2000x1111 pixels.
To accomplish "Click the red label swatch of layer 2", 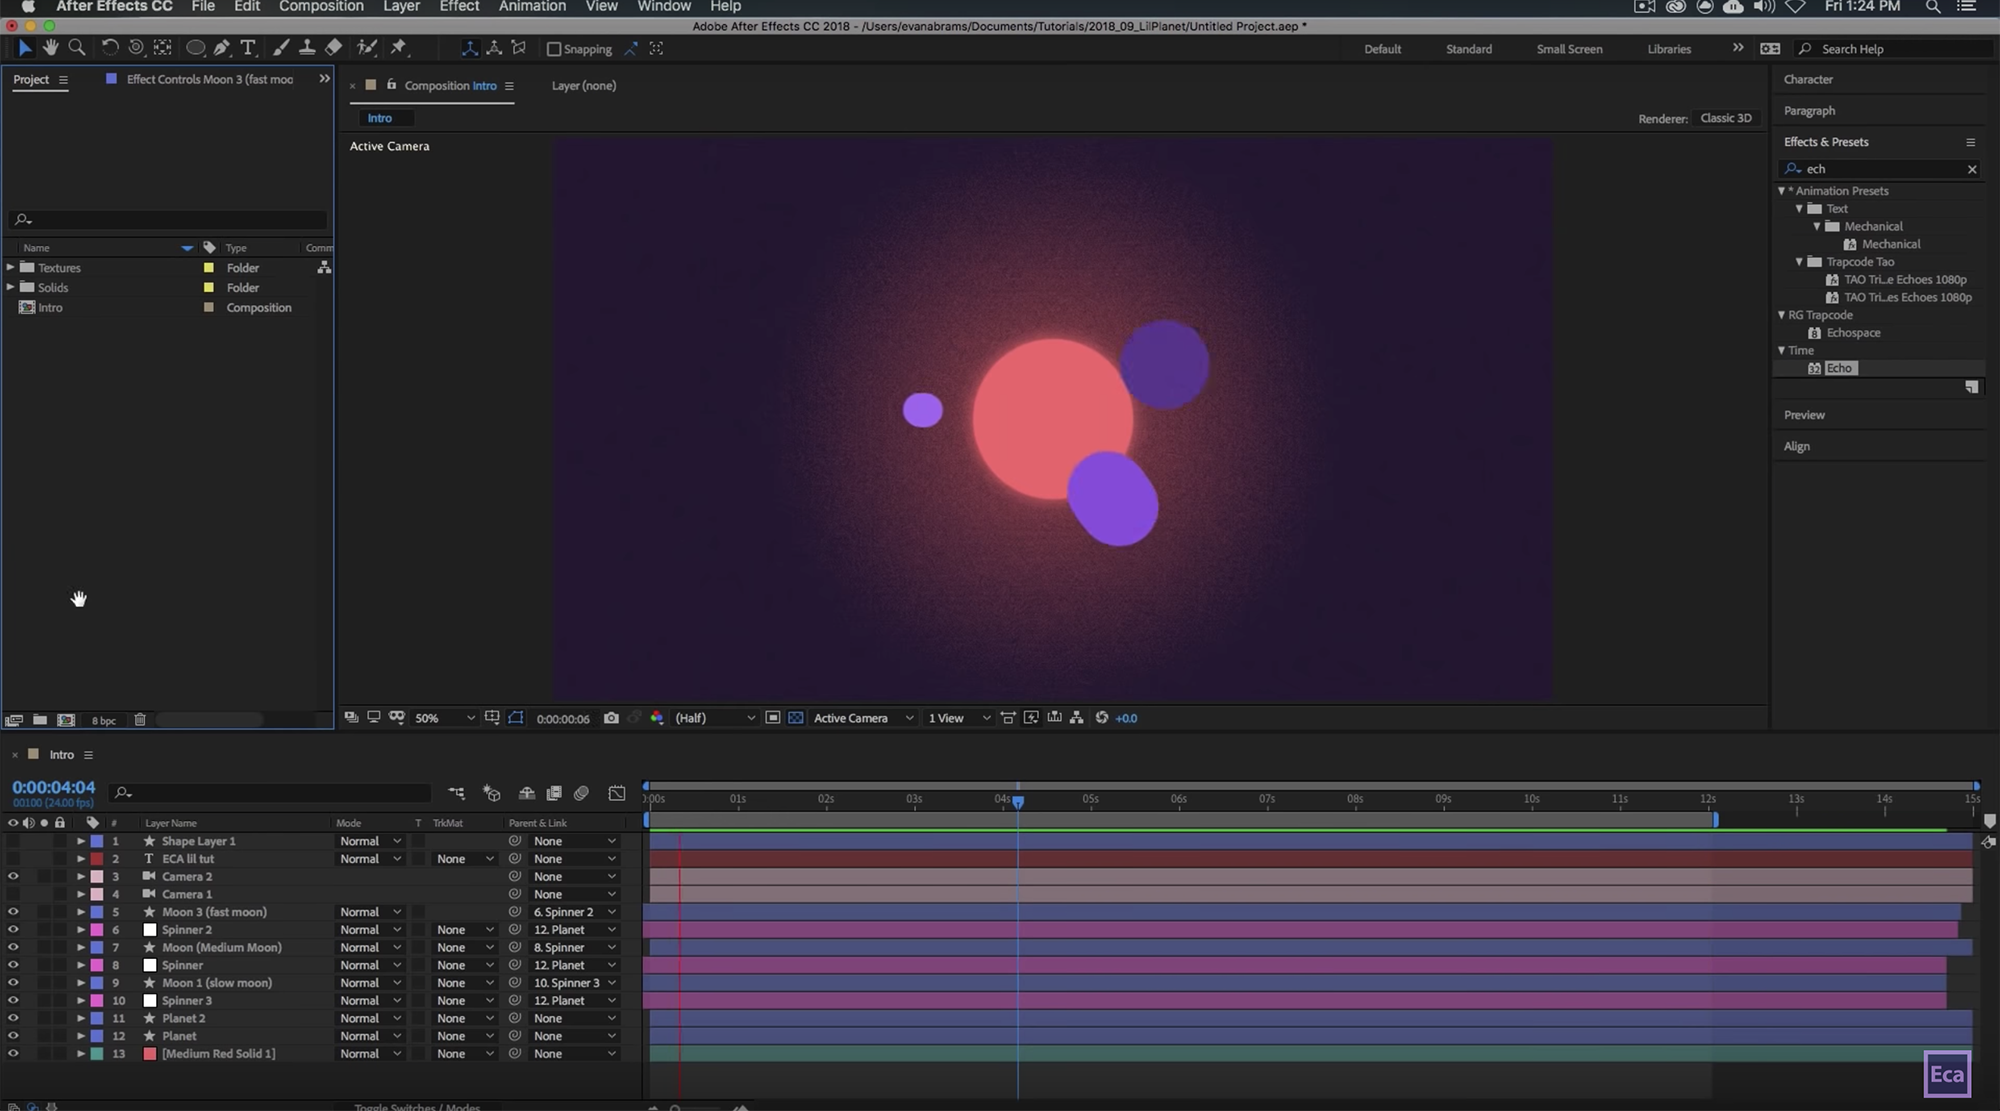I will 97,859.
